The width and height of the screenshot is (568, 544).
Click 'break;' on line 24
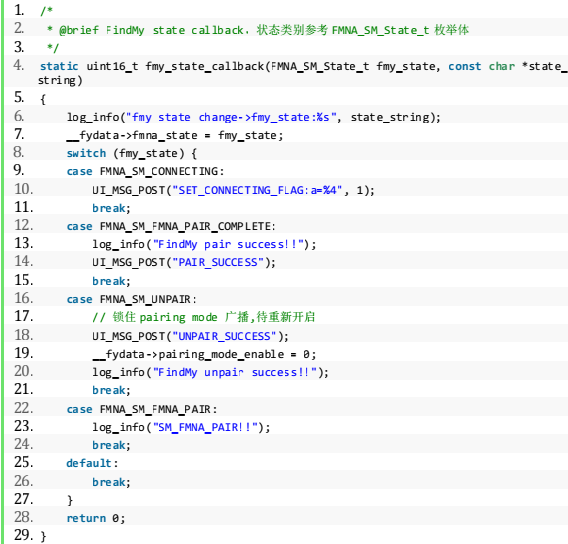[111, 445]
